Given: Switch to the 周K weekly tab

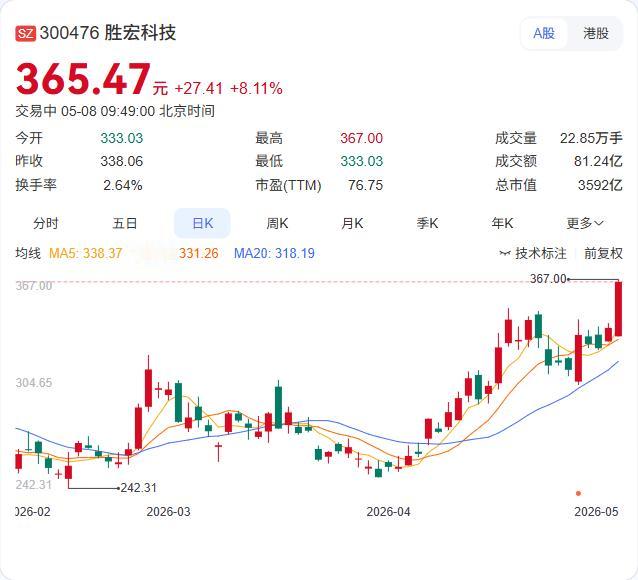Looking at the screenshot, I should pyautogui.click(x=277, y=223).
